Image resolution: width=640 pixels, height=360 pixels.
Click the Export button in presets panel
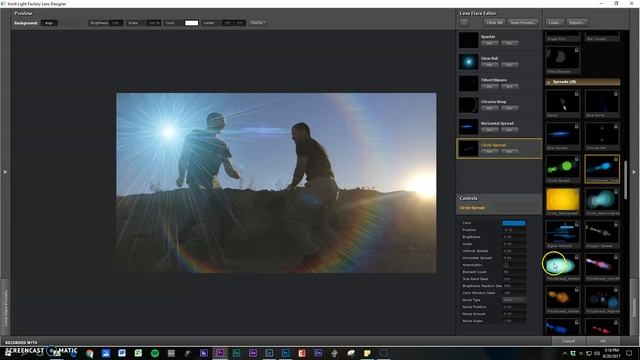(x=577, y=22)
